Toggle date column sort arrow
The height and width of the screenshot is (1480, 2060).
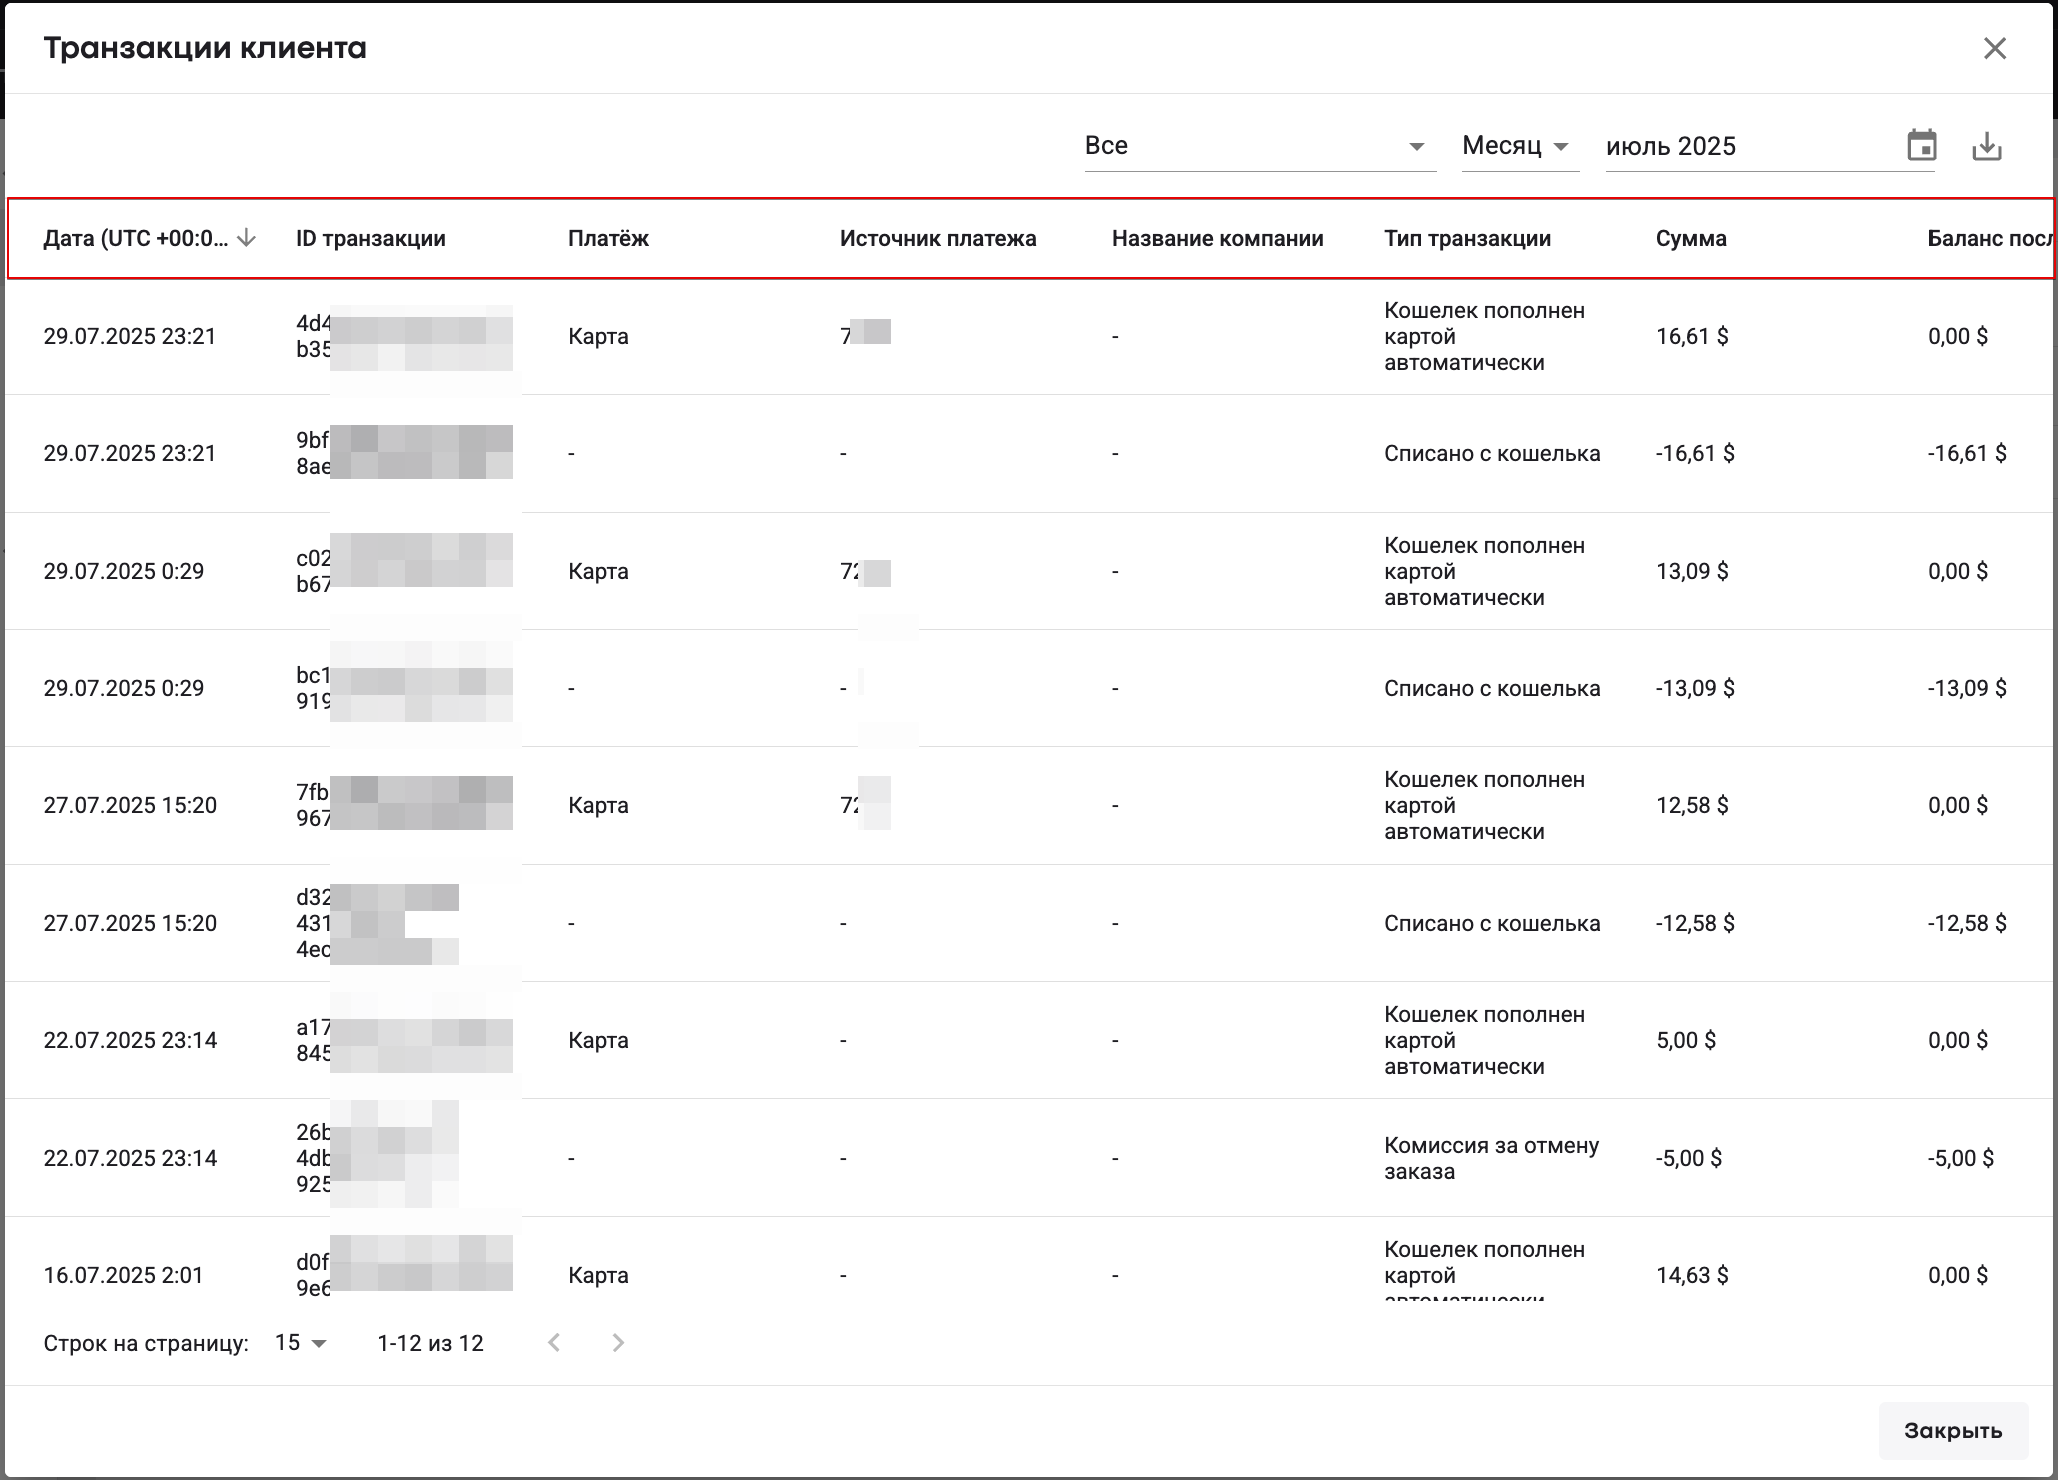pyautogui.click(x=247, y=238)
